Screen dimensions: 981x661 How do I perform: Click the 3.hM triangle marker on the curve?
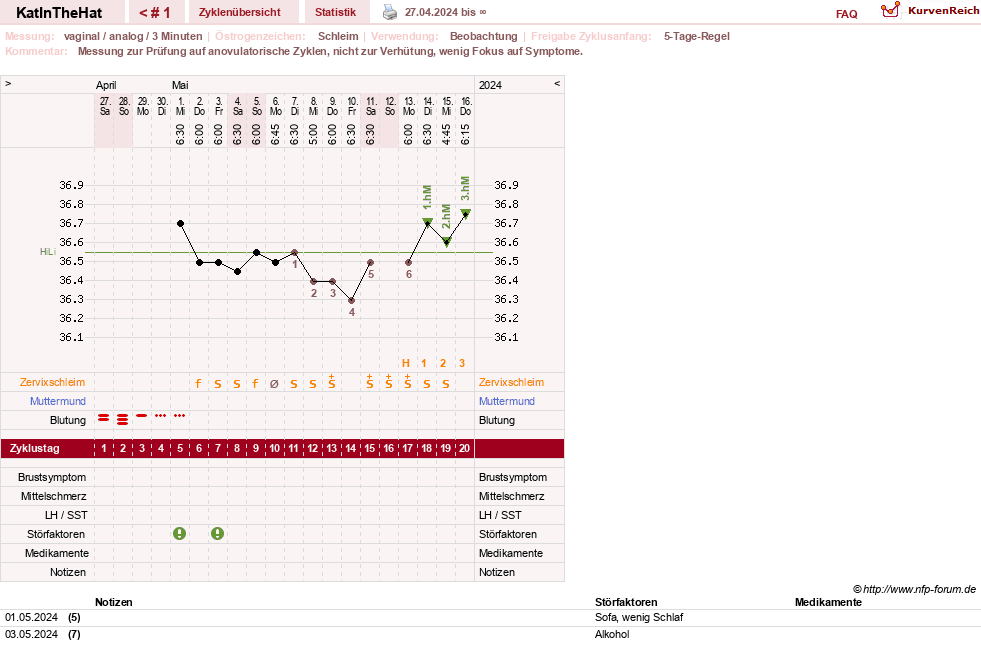[465, 213]
